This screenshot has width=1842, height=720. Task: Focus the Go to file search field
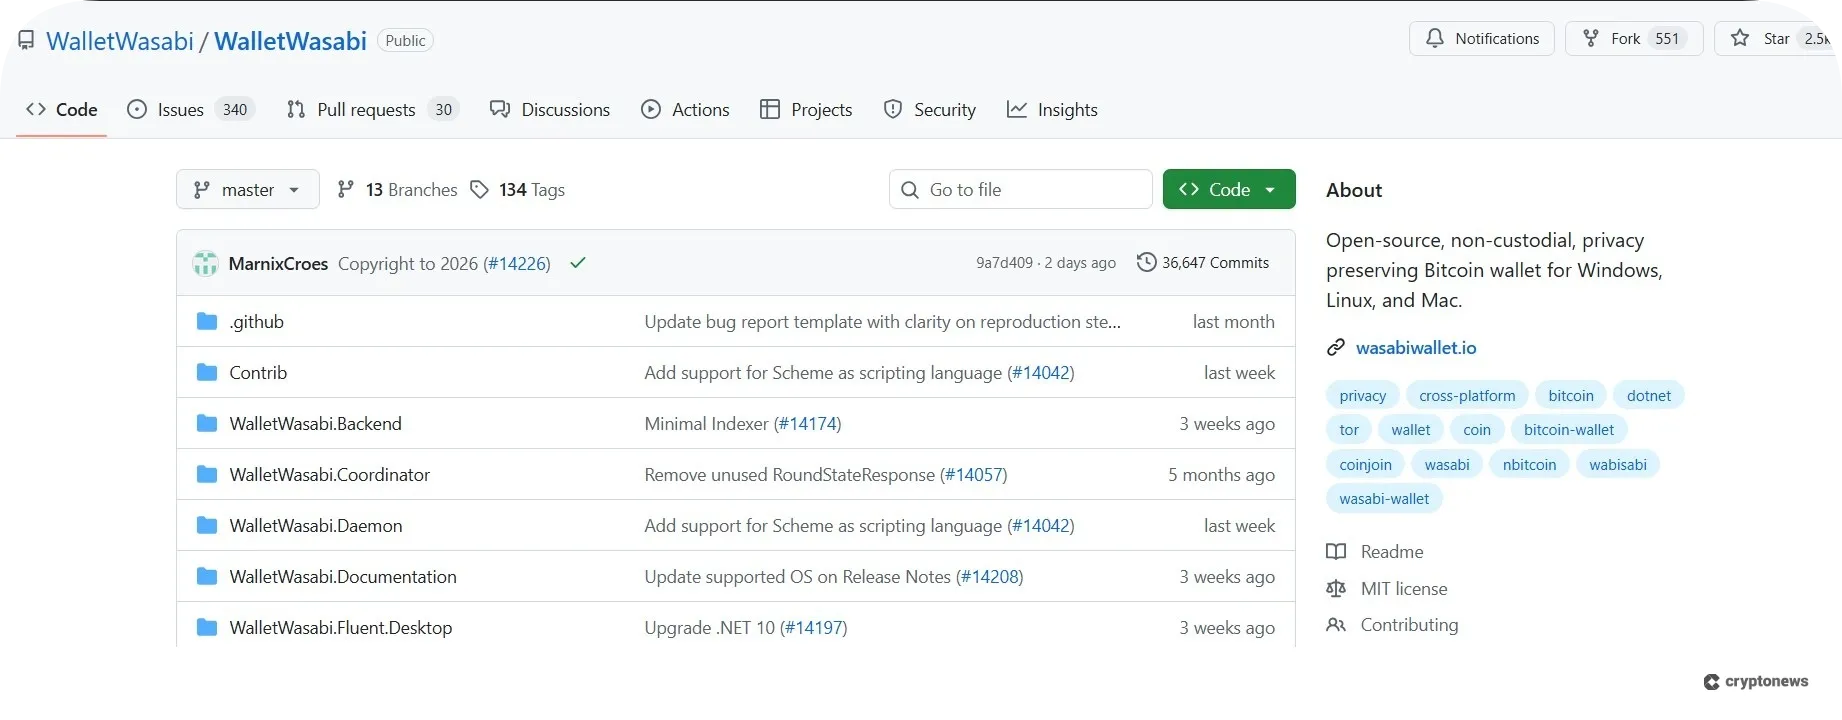1020,189
